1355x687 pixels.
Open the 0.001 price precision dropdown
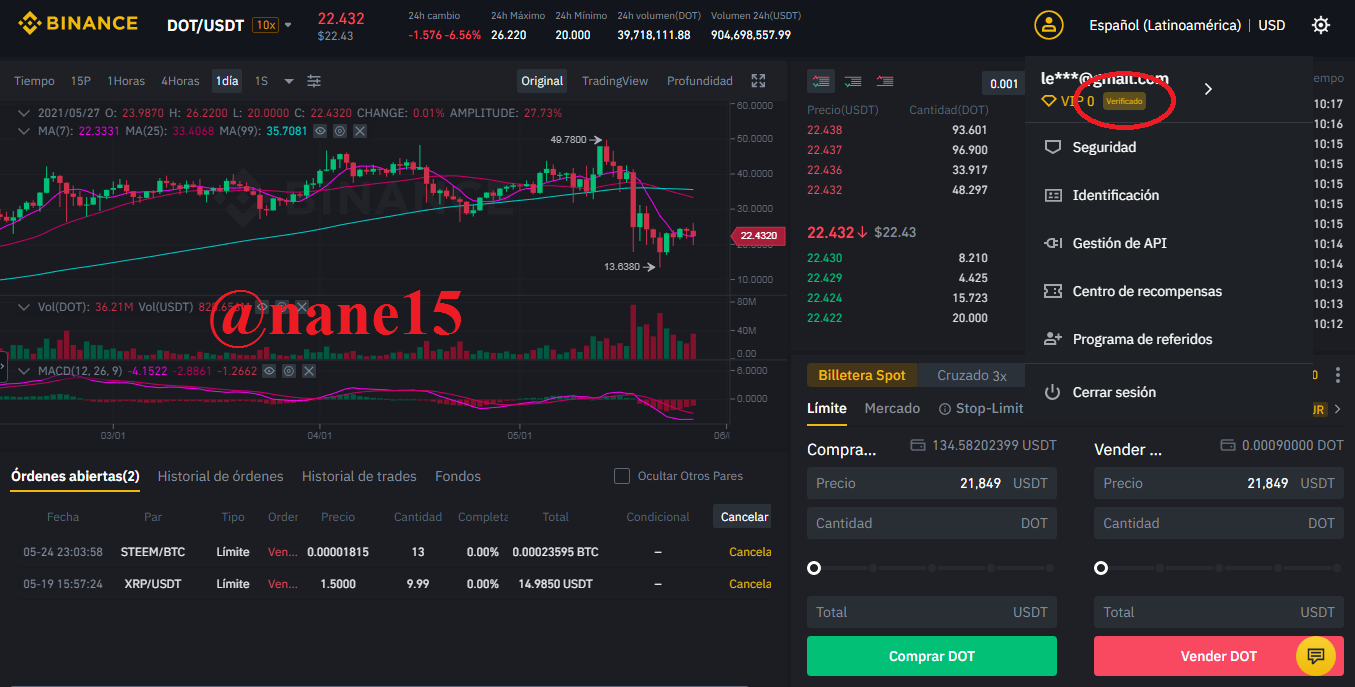(1002, 83)
